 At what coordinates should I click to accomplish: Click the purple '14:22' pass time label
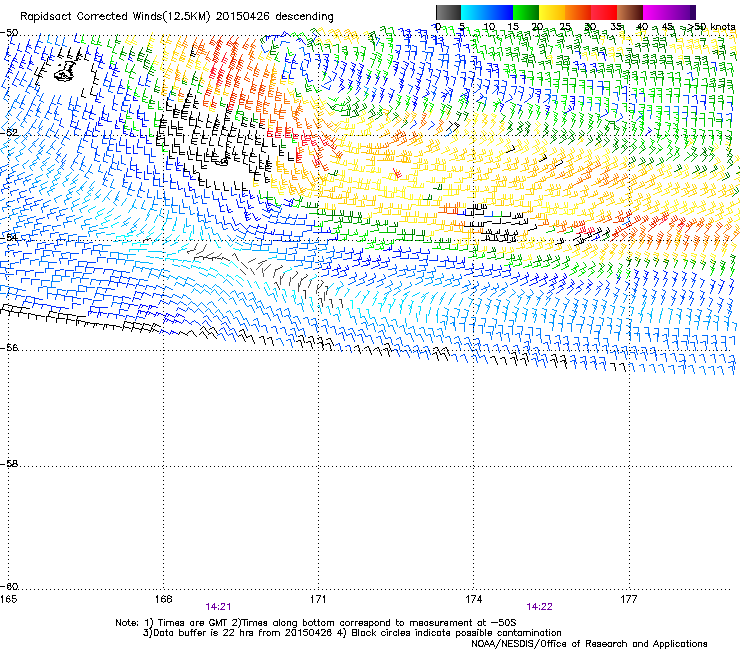[539, 607]
